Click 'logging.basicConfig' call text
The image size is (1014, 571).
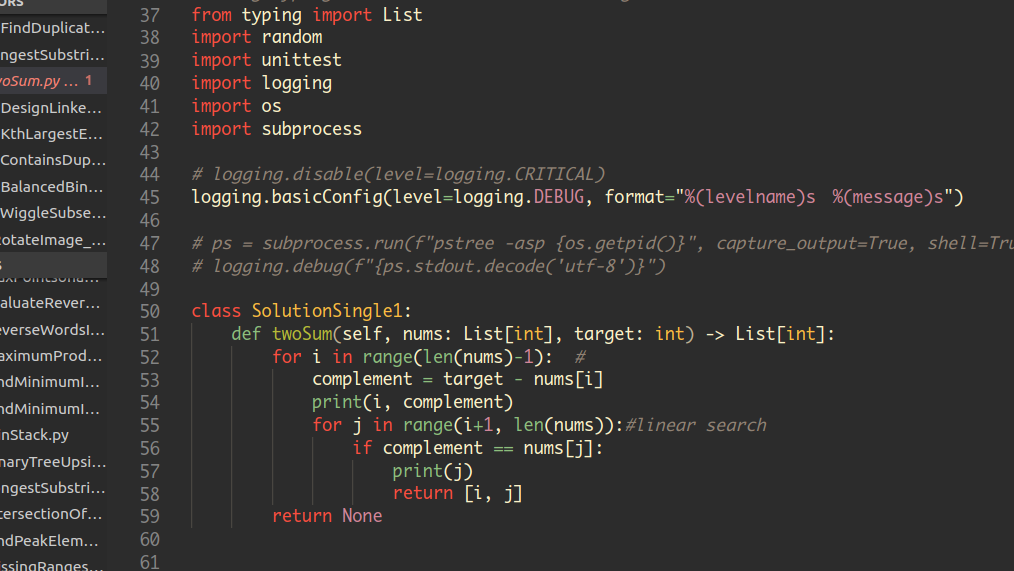click(x=287, y=197)
